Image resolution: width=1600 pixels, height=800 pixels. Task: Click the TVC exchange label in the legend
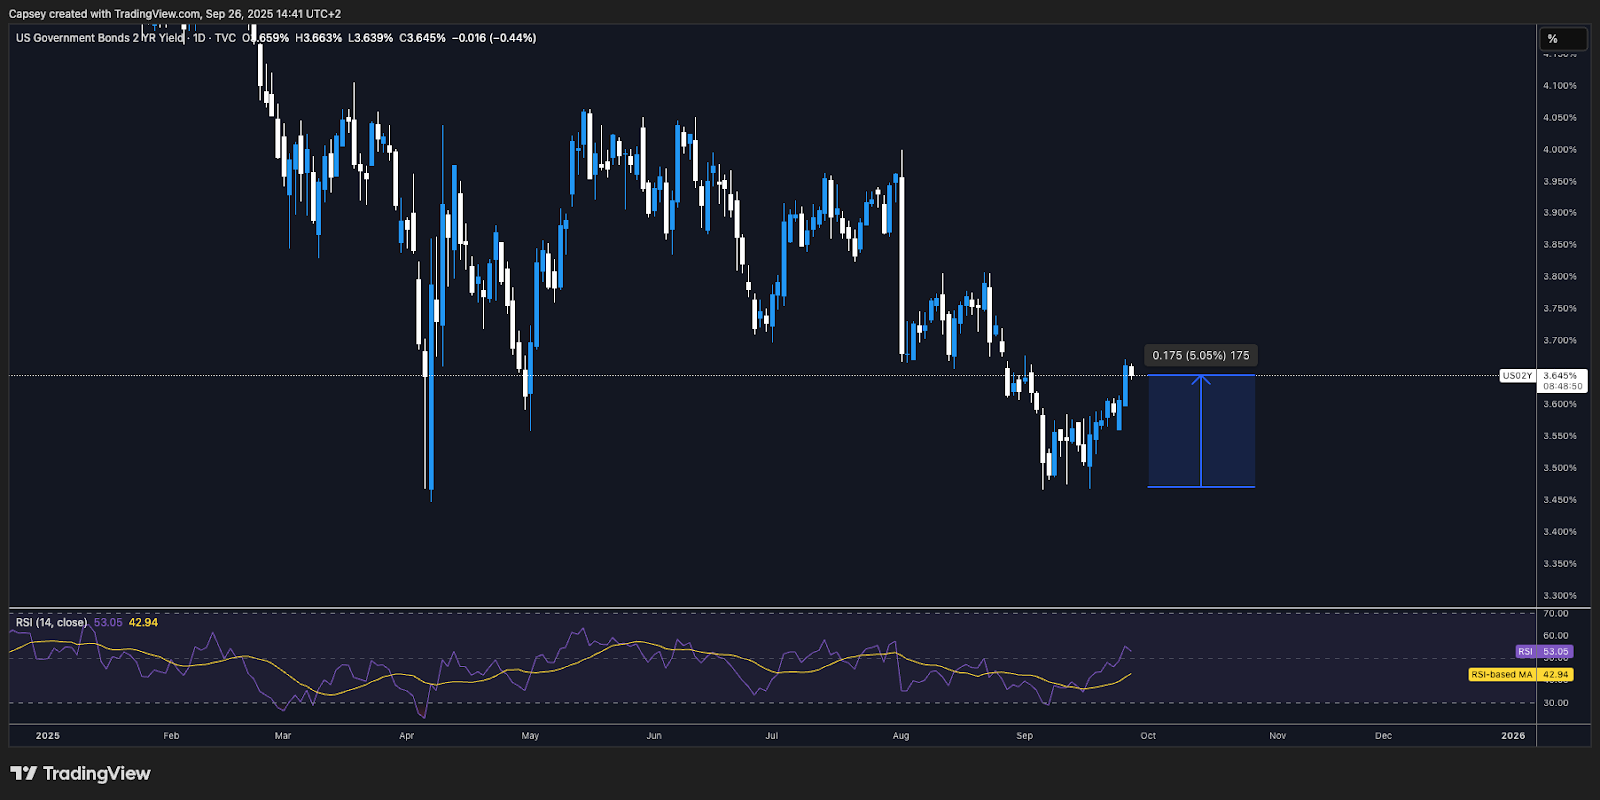click(225, 38)
